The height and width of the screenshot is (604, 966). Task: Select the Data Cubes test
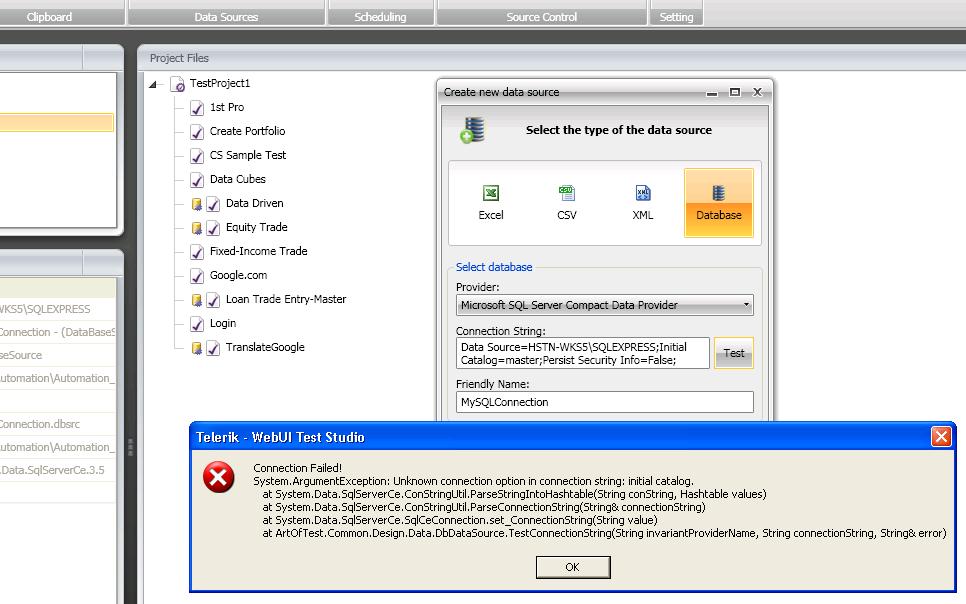(238, 179)
